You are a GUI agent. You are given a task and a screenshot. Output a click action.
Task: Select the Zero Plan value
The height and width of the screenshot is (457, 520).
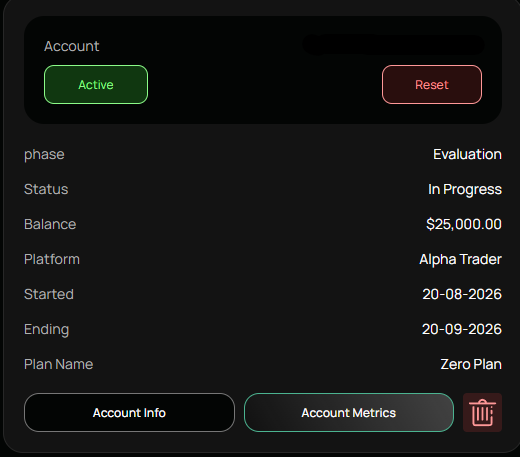(x=471, y=364)
